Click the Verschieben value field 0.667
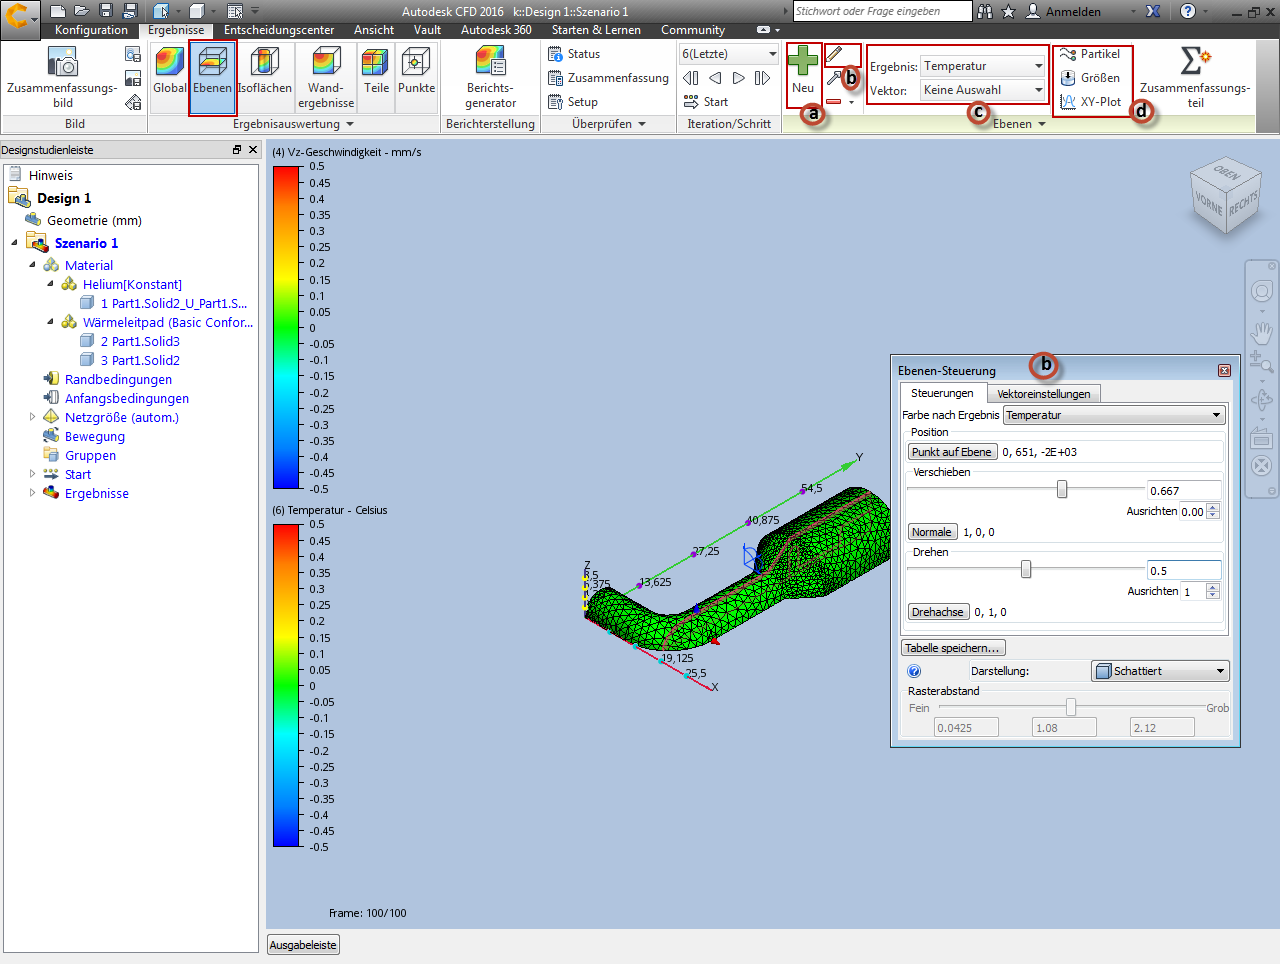Viewport: 1280px width, 964px height. (1184, 491)
